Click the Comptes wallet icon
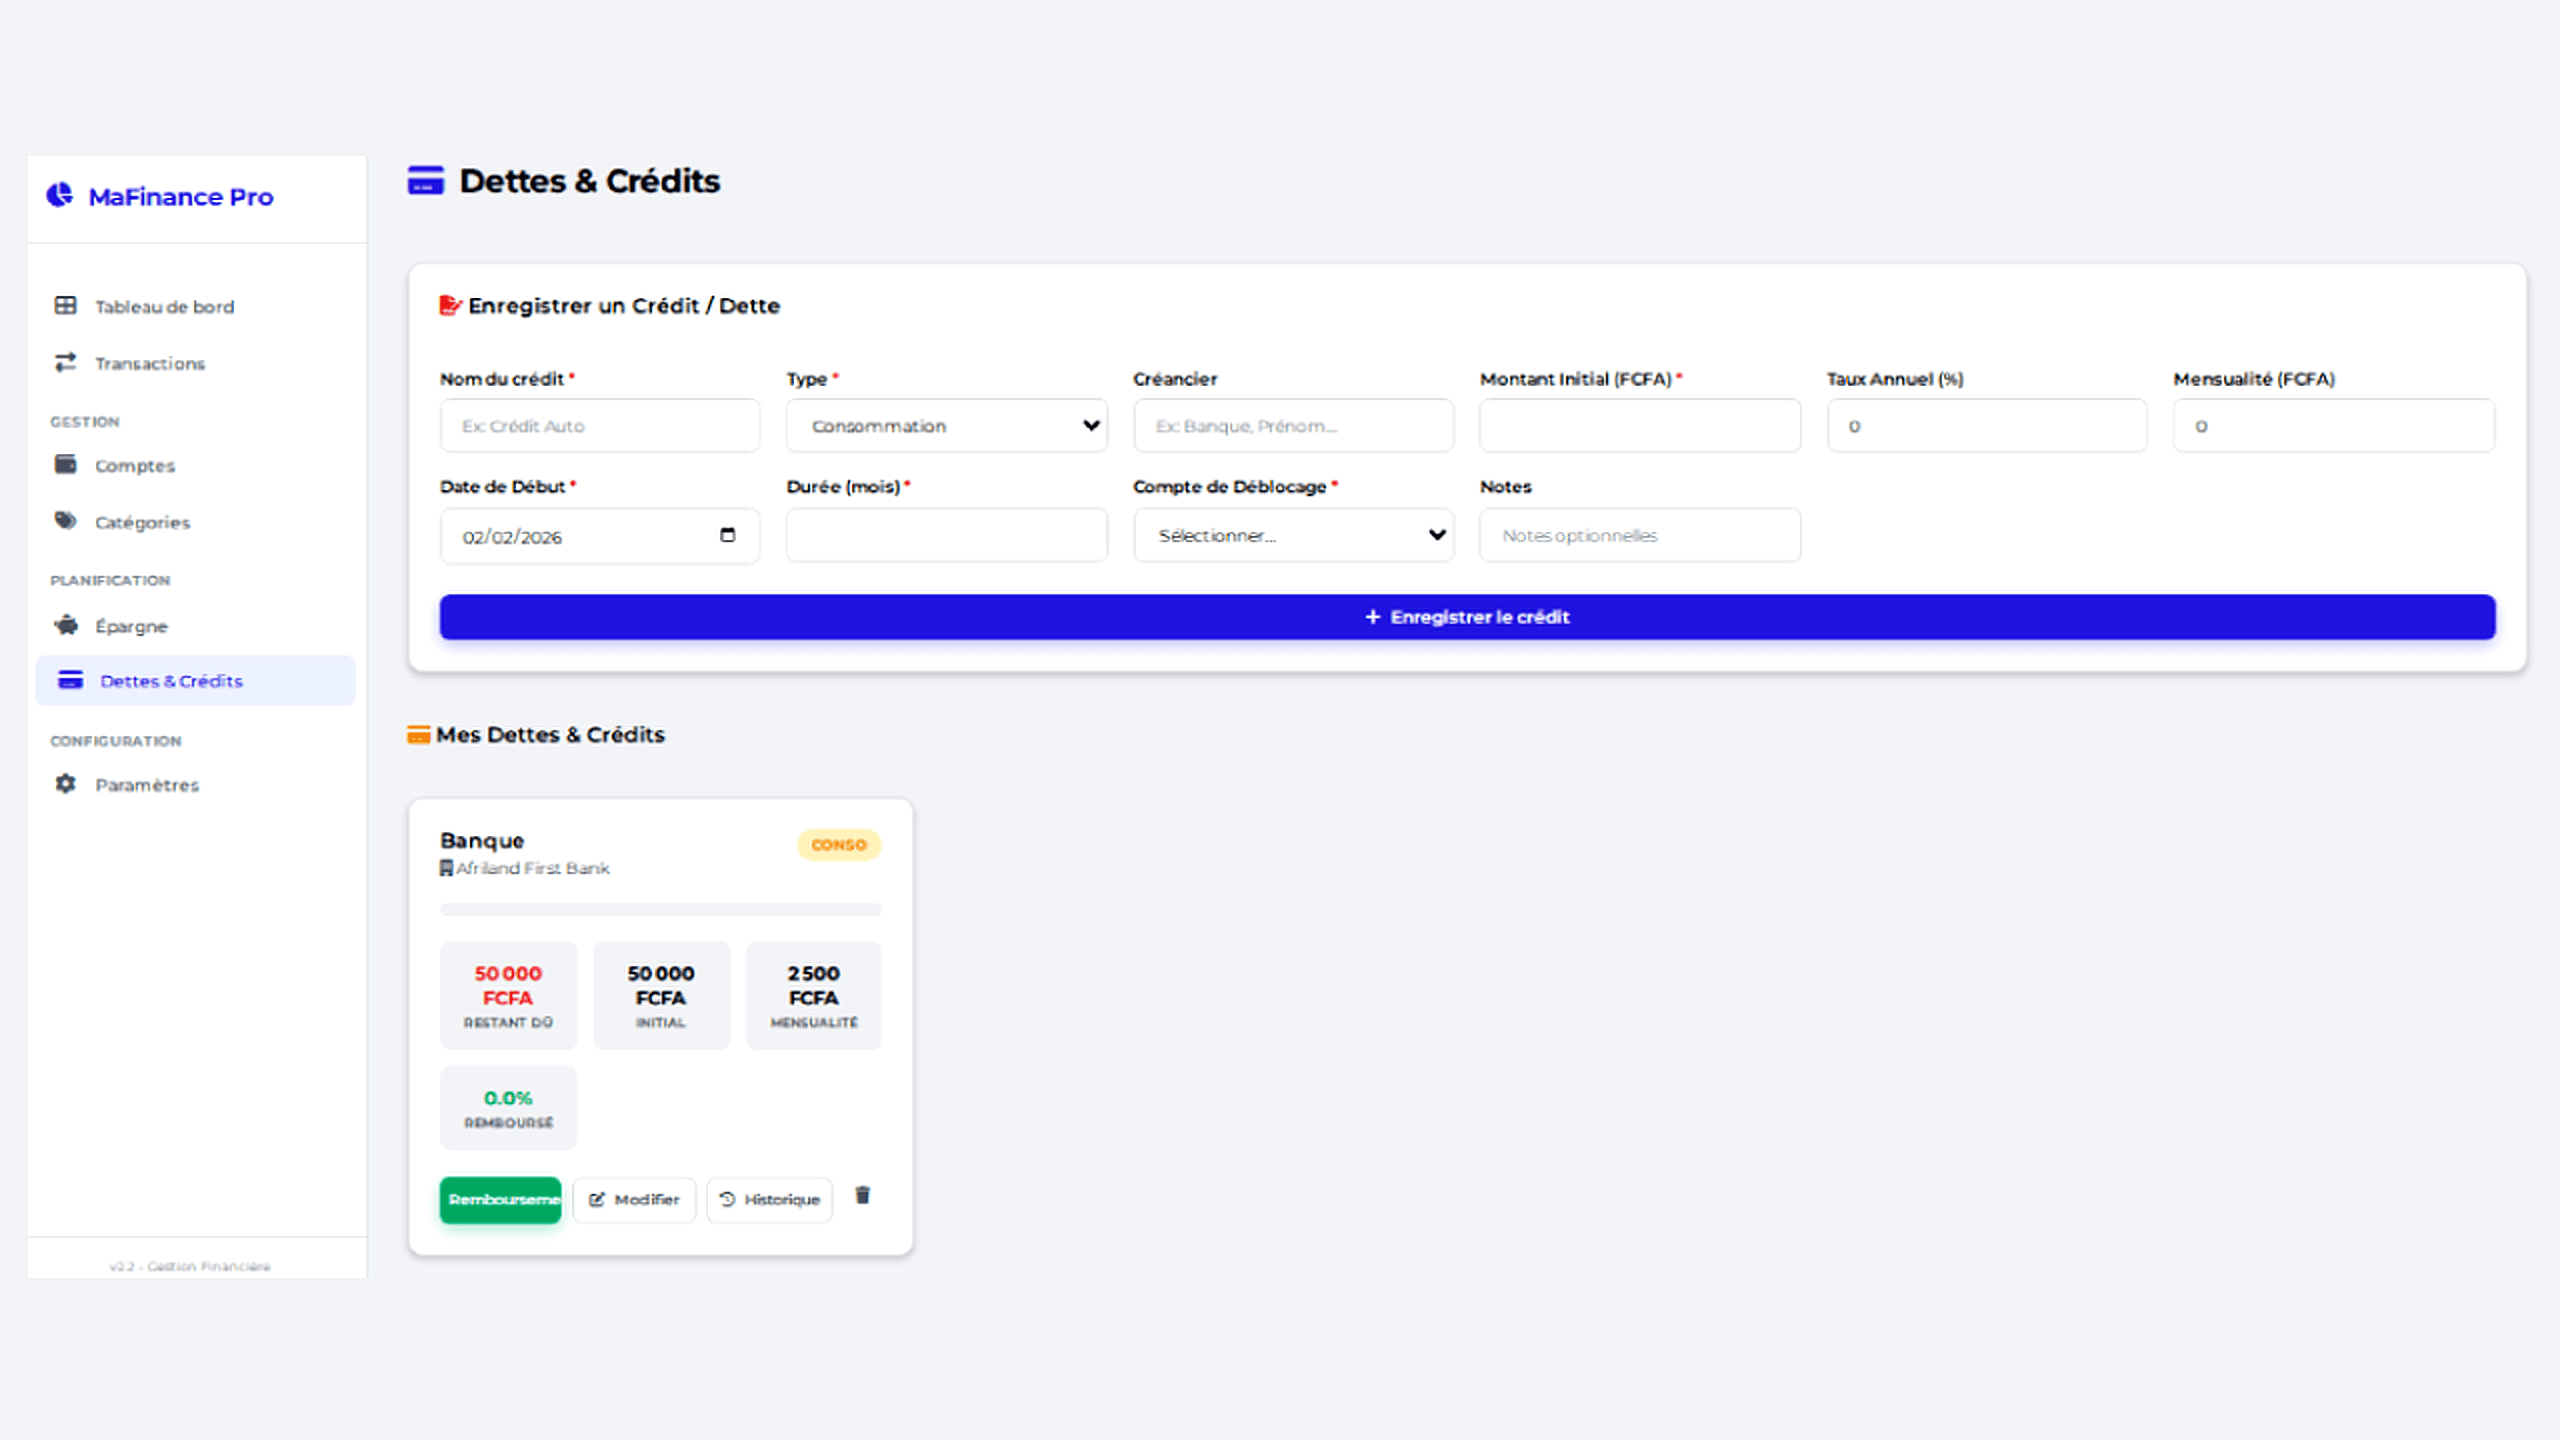 64,464
